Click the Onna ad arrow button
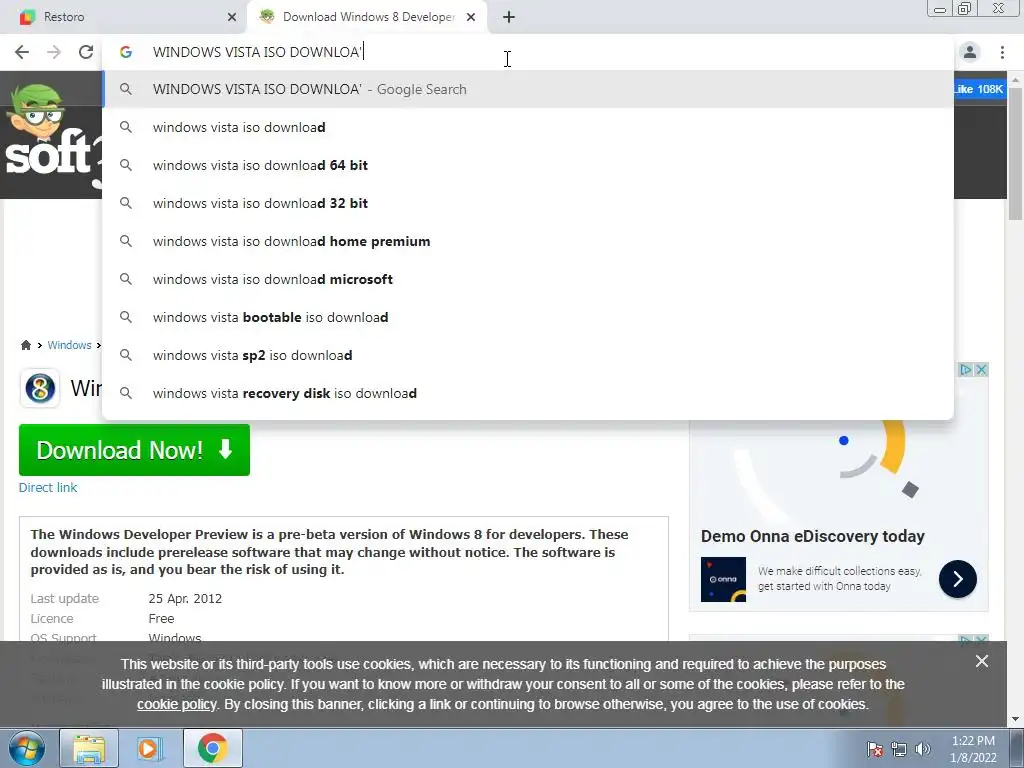The image size is (1024, 768). [x=957, y=579]
